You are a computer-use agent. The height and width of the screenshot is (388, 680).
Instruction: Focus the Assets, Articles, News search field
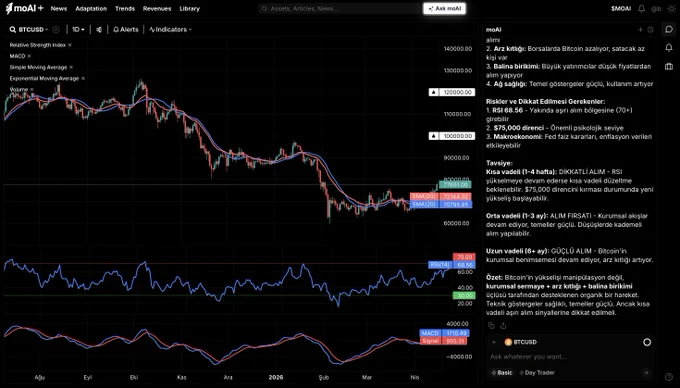(340, 9)
